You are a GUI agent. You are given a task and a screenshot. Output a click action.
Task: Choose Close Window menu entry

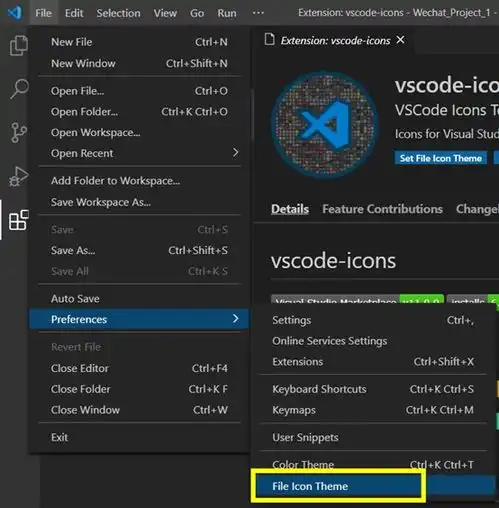coord(139,410)
